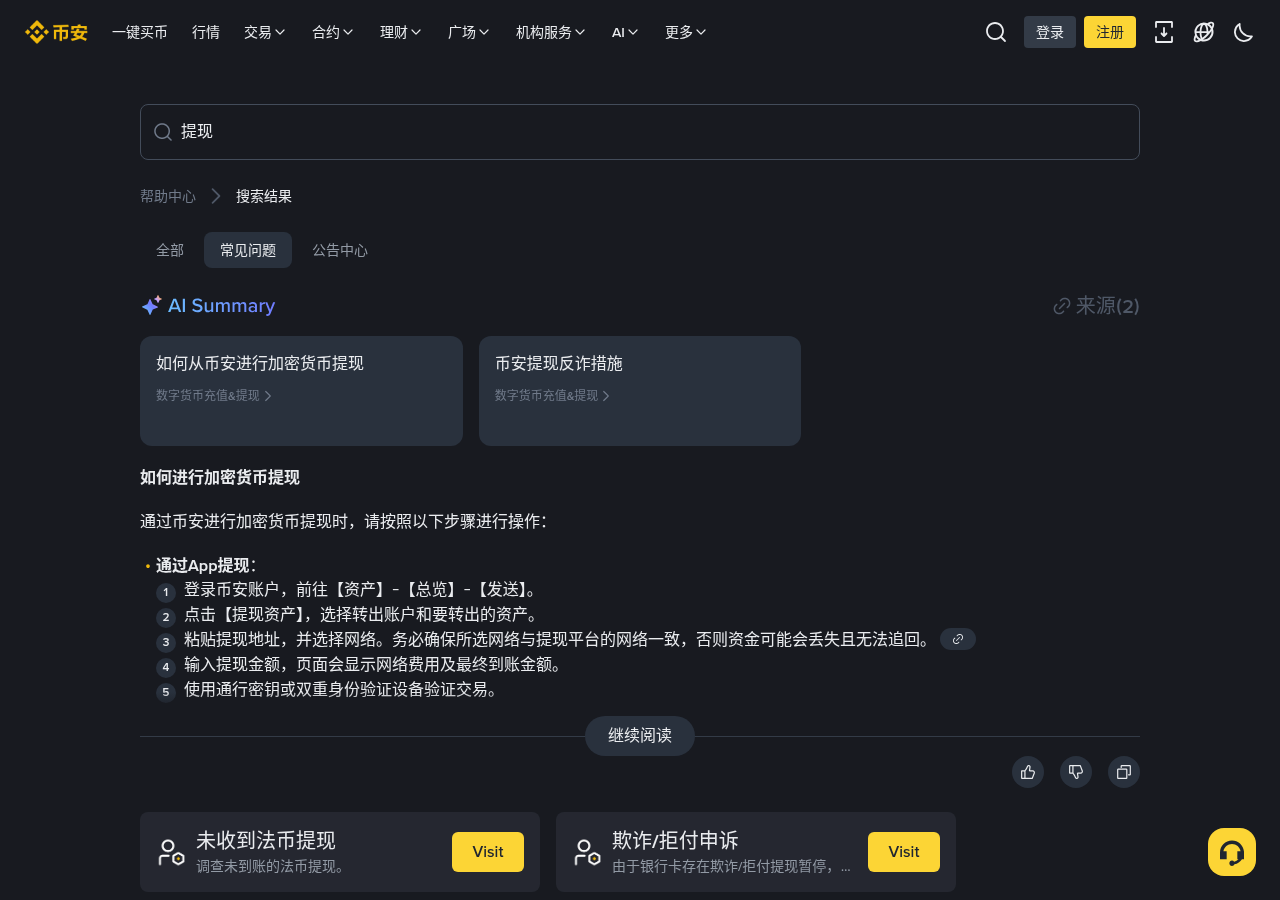Open 数字货币充值&提现 link under 币安提现反诈措施
The image size is (1280, 900).
(x=552, y=396)
